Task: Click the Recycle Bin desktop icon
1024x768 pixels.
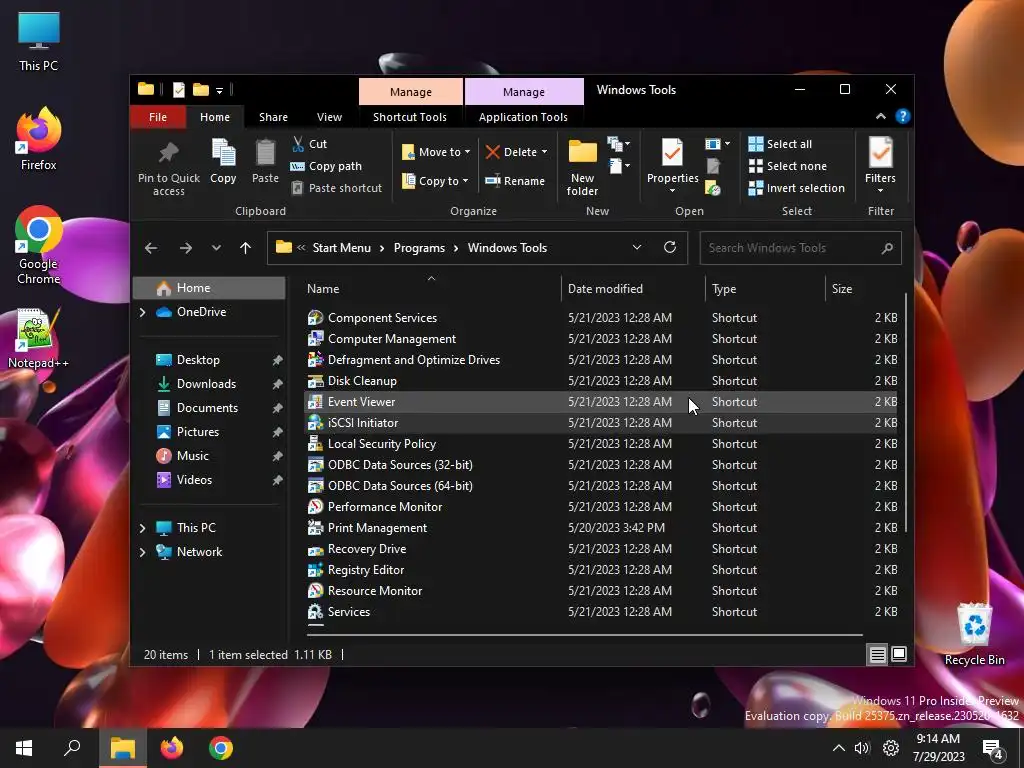Action: [x=974, y=635]
